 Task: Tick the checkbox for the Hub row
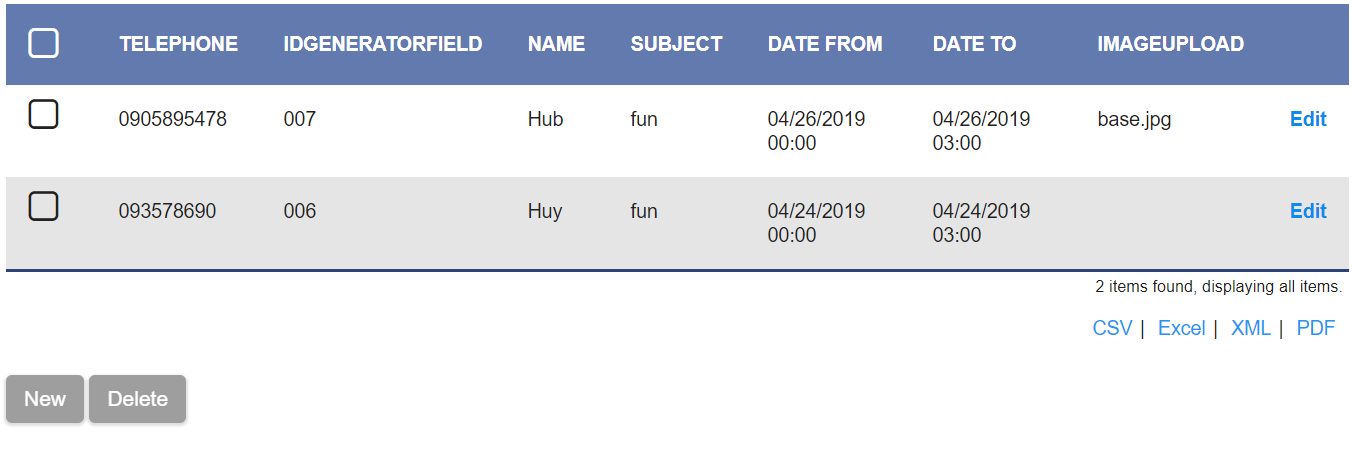coord(43,115)
